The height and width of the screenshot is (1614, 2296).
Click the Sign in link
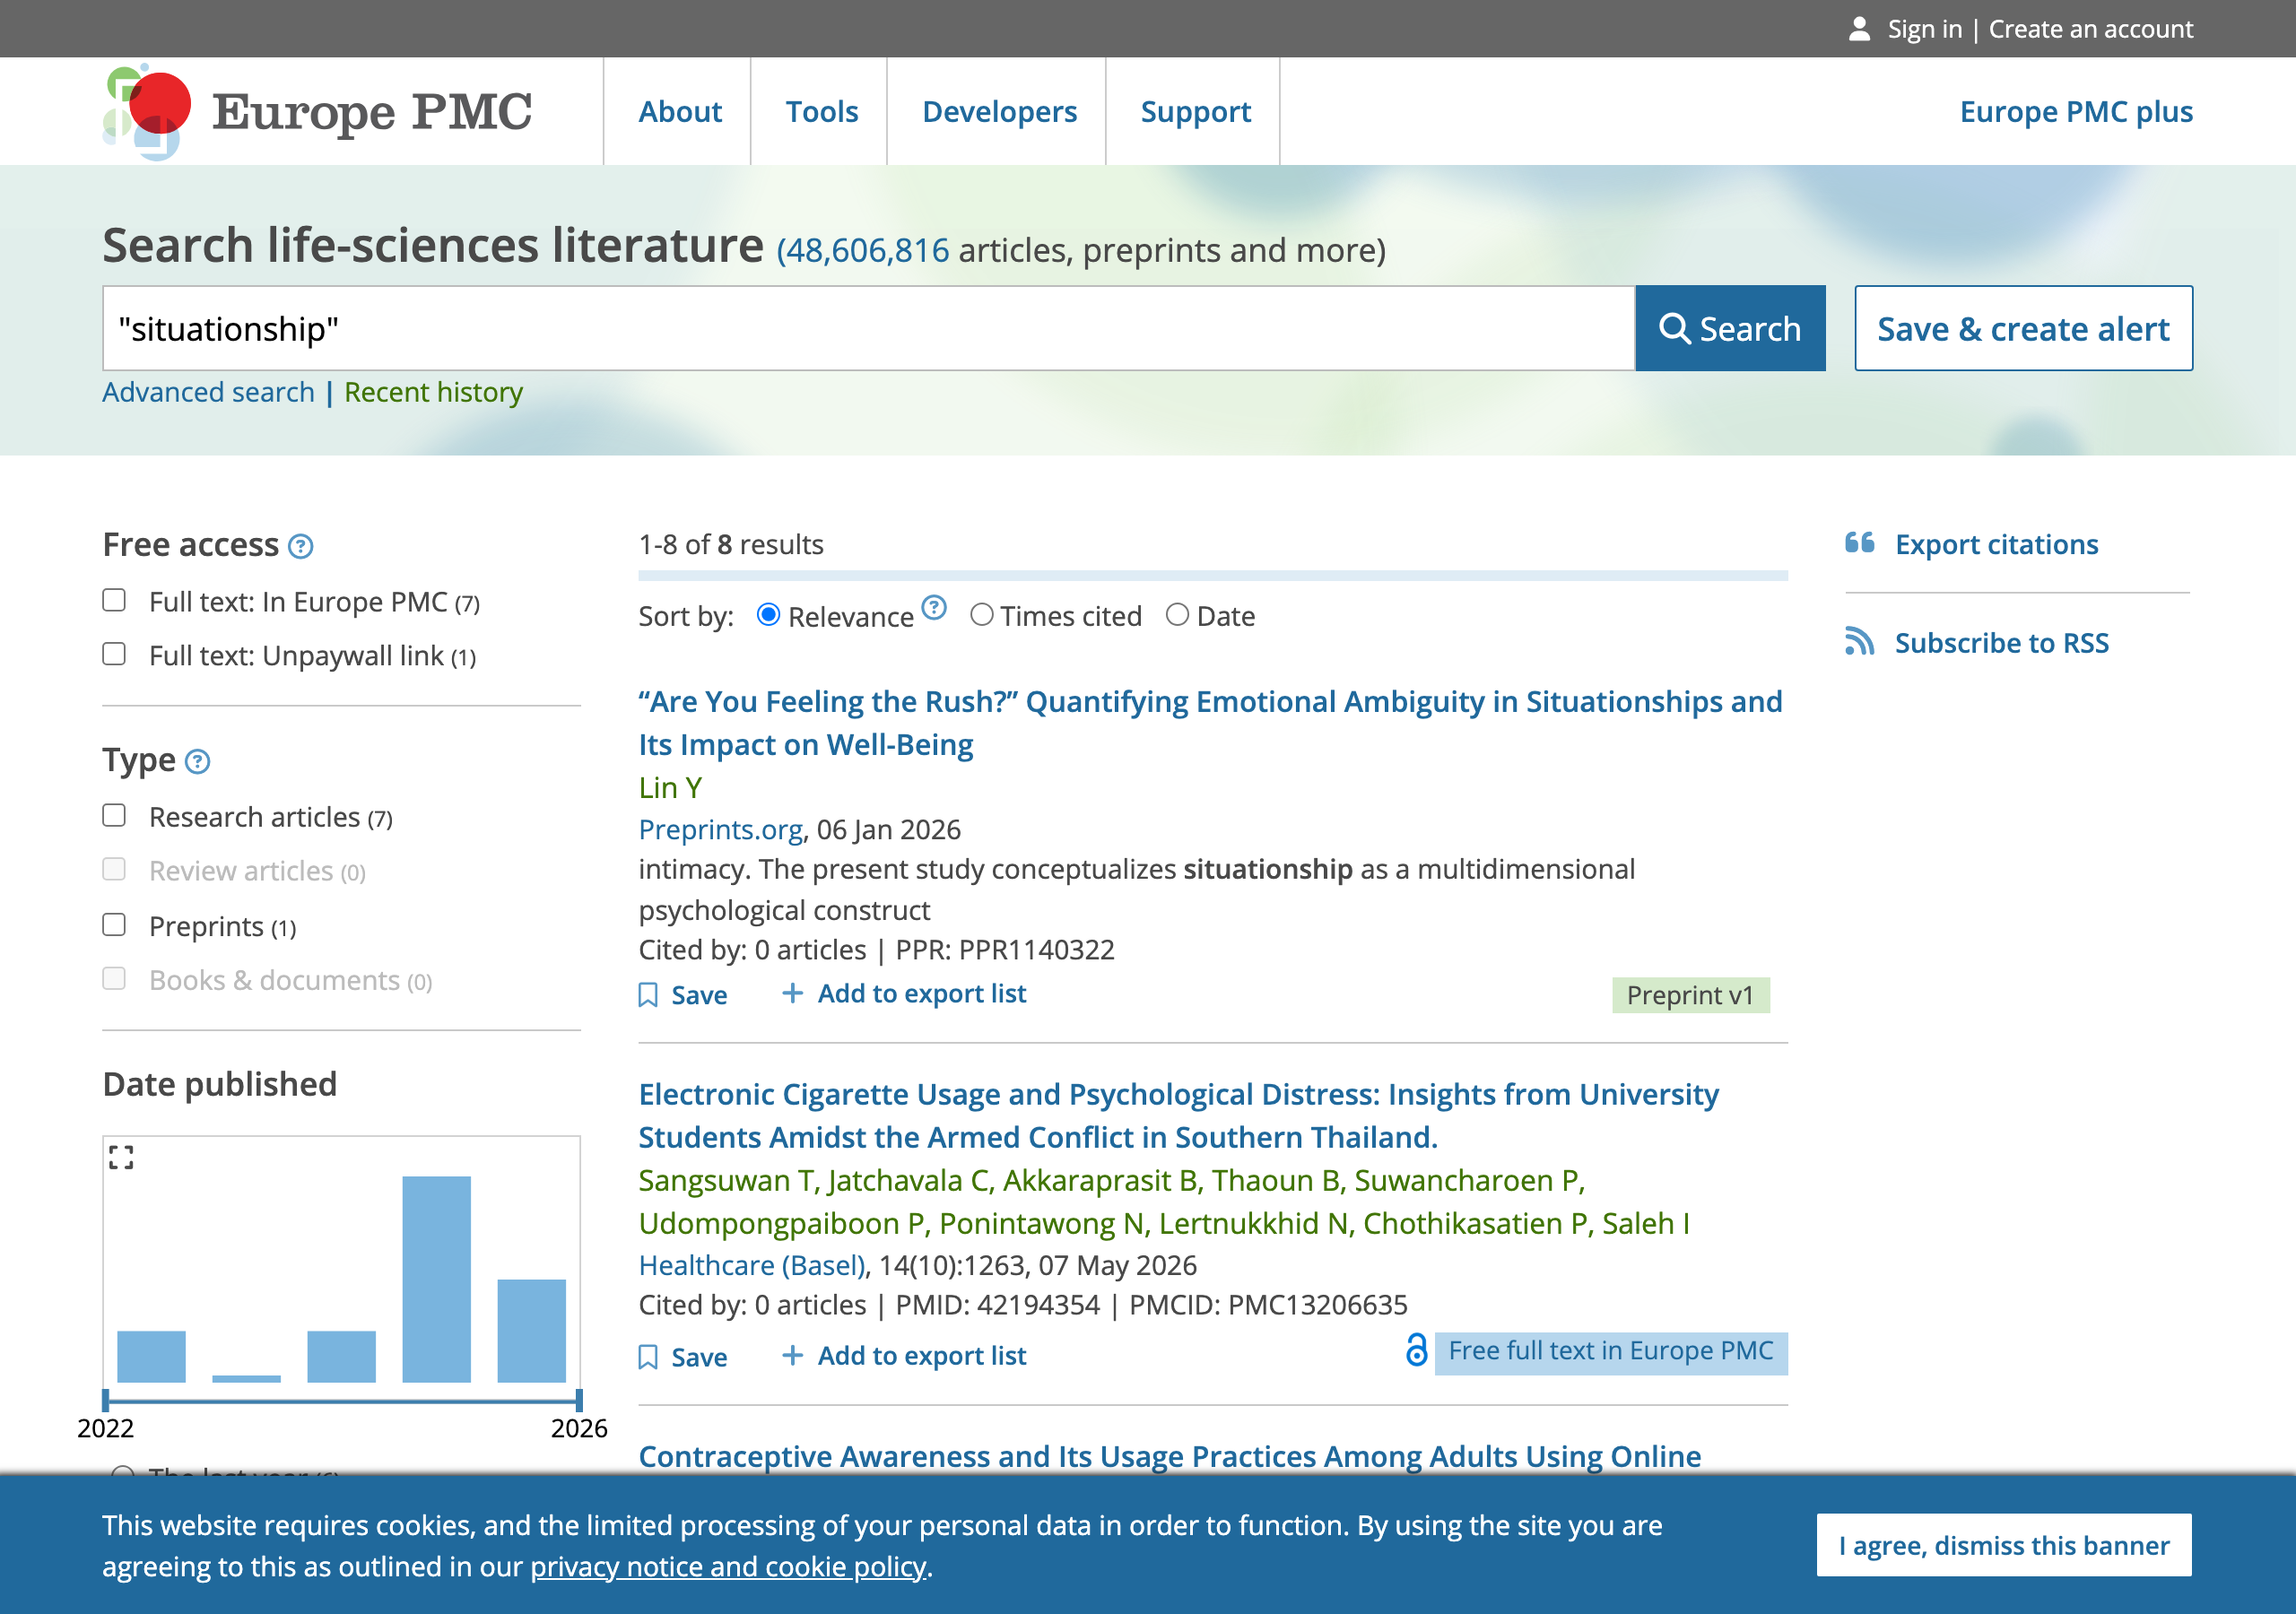[x=1924, y=29]
